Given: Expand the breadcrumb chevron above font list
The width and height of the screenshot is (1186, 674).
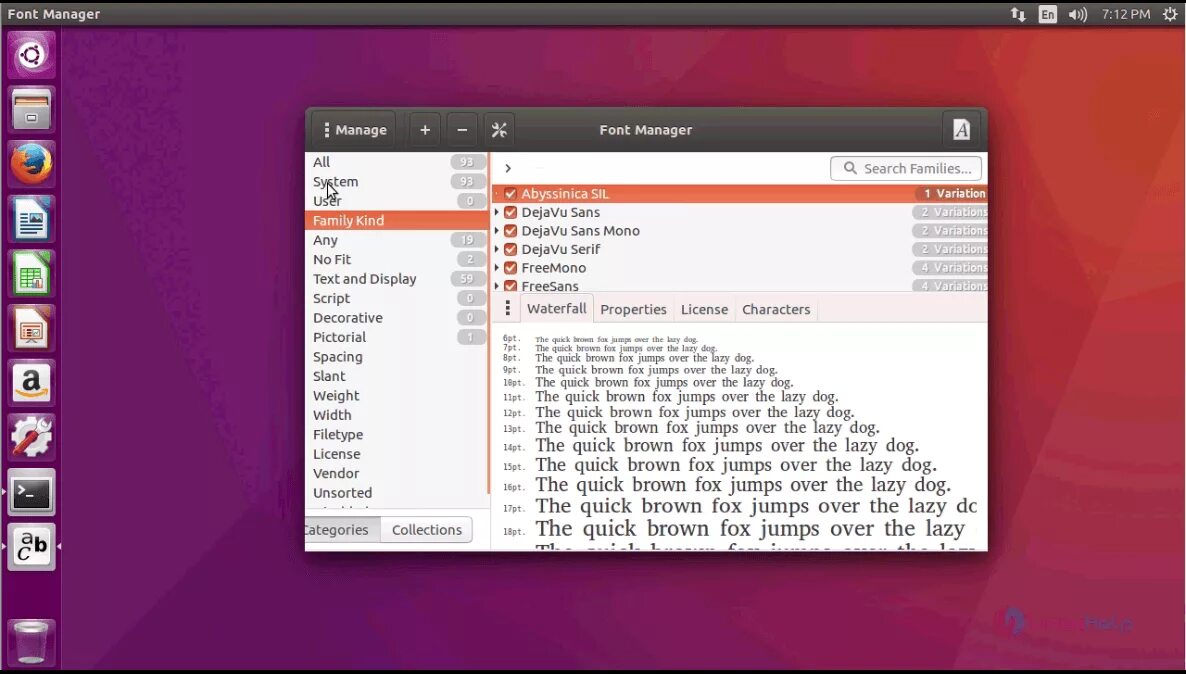Looking at the screenshot, I should [x=508, y=168].
